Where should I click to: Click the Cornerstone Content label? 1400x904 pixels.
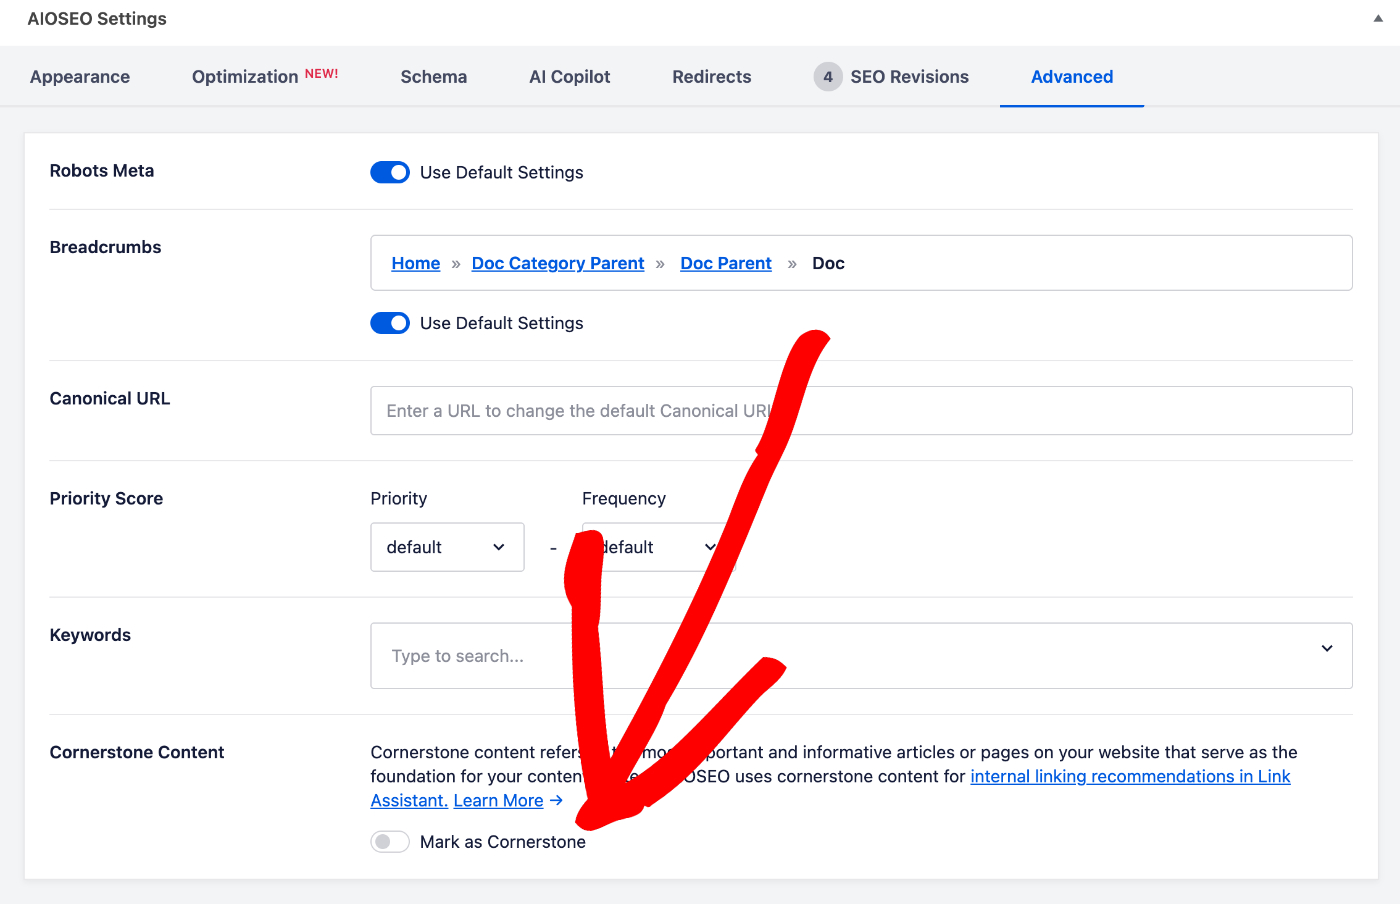(x=137, y=752)
